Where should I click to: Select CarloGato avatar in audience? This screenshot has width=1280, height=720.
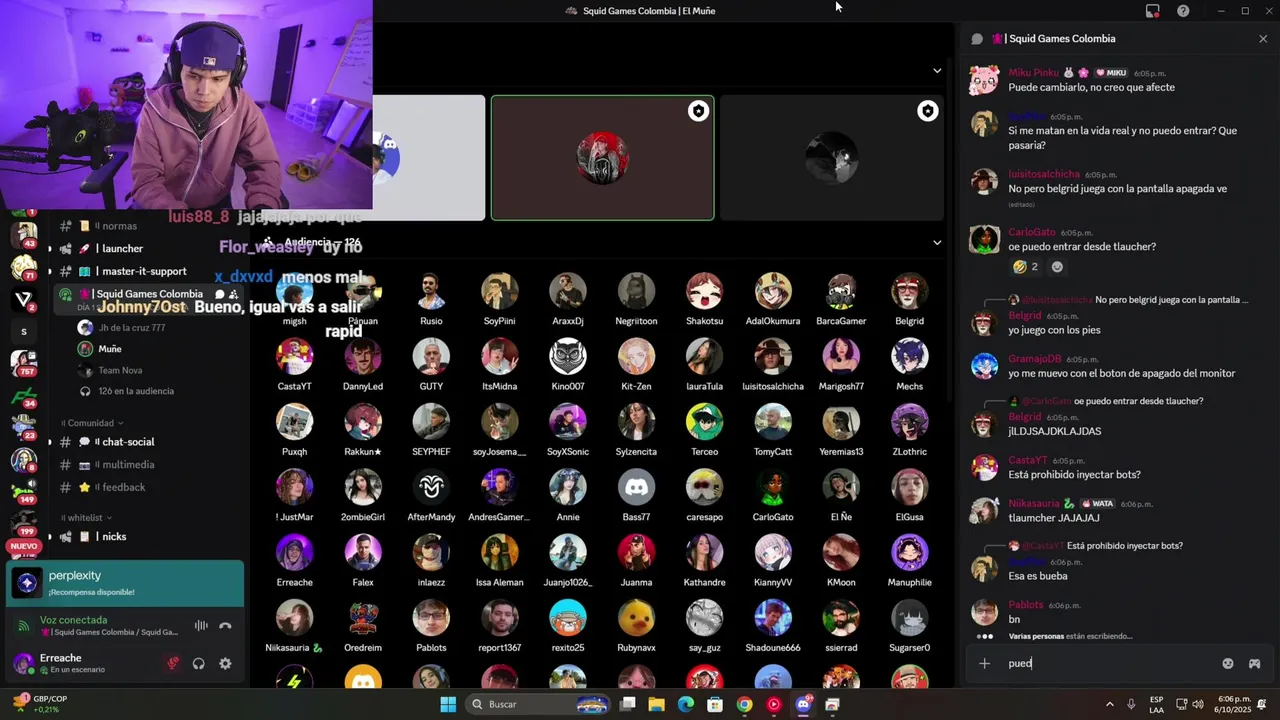[x=773, y=488]
